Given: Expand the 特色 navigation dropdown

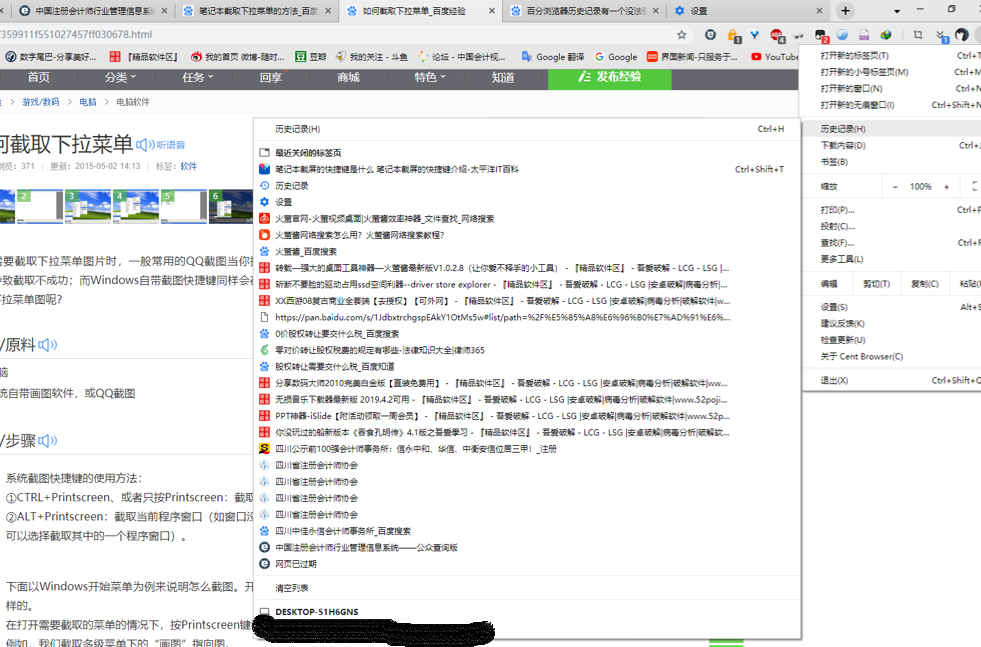Looking at the screenshot, I should pos(430,78).
